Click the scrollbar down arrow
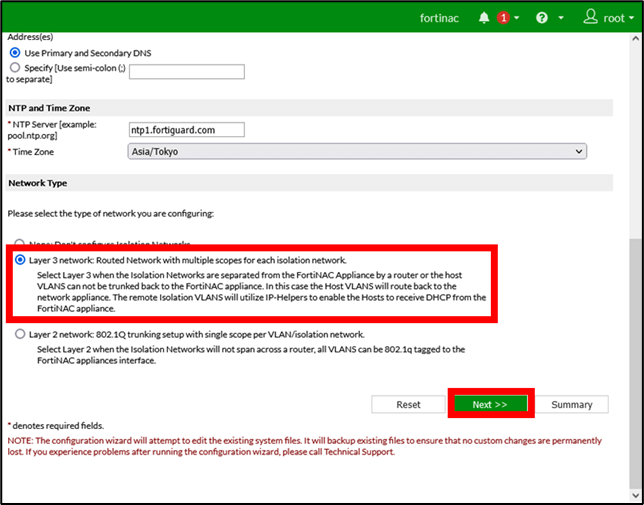The height and width of the screenshot is (505, 644). [x=635, y=494]
